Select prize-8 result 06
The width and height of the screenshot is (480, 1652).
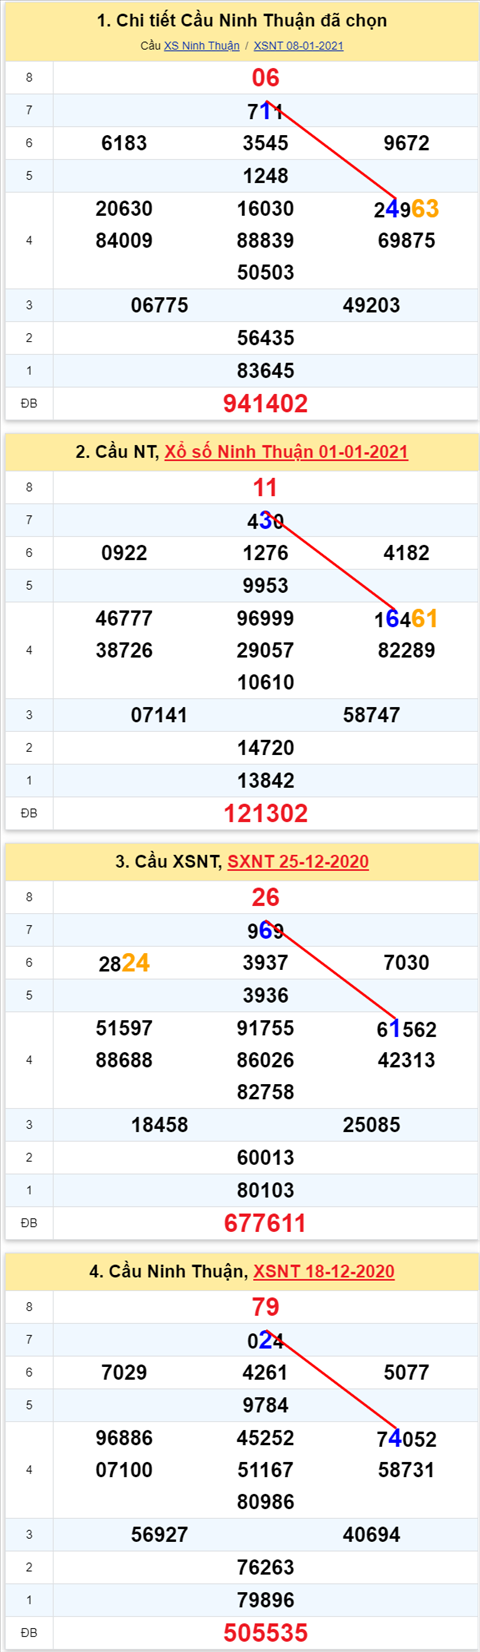pos(266,78)
